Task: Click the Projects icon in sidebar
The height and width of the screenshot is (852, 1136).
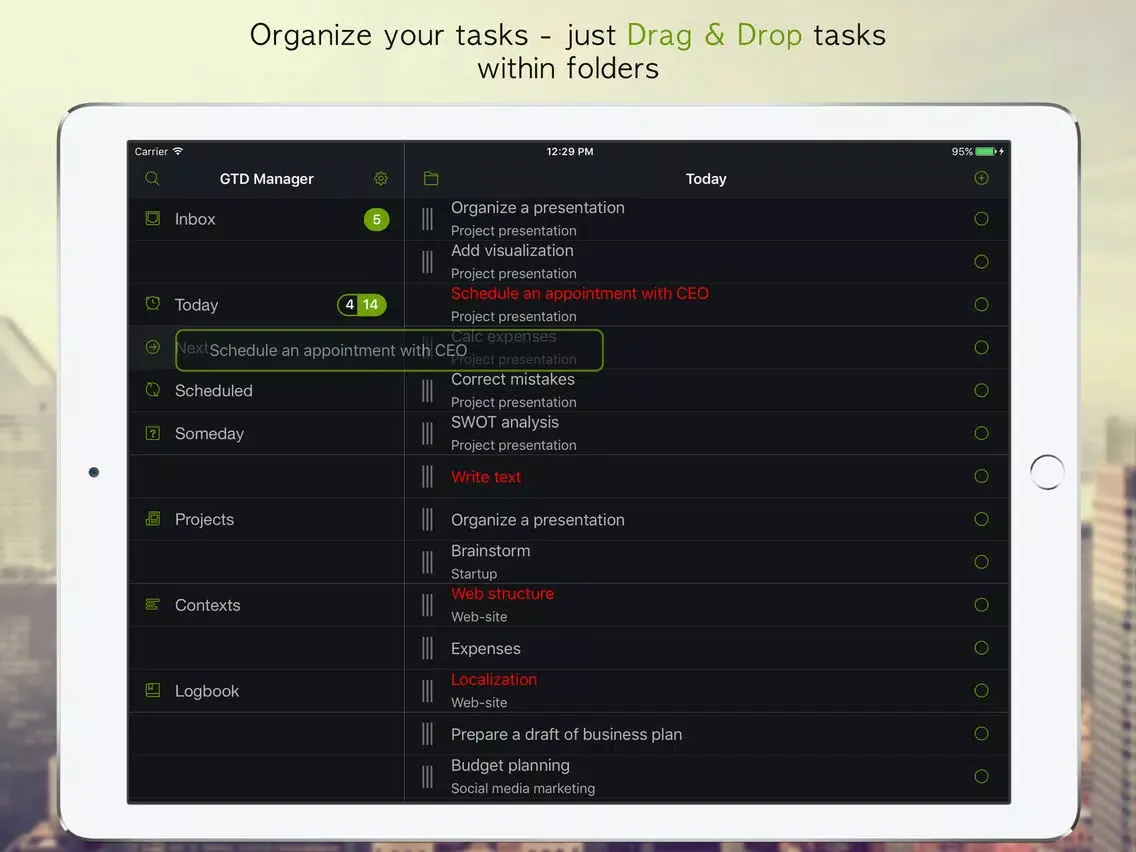Action: click(x=153, y=519)
